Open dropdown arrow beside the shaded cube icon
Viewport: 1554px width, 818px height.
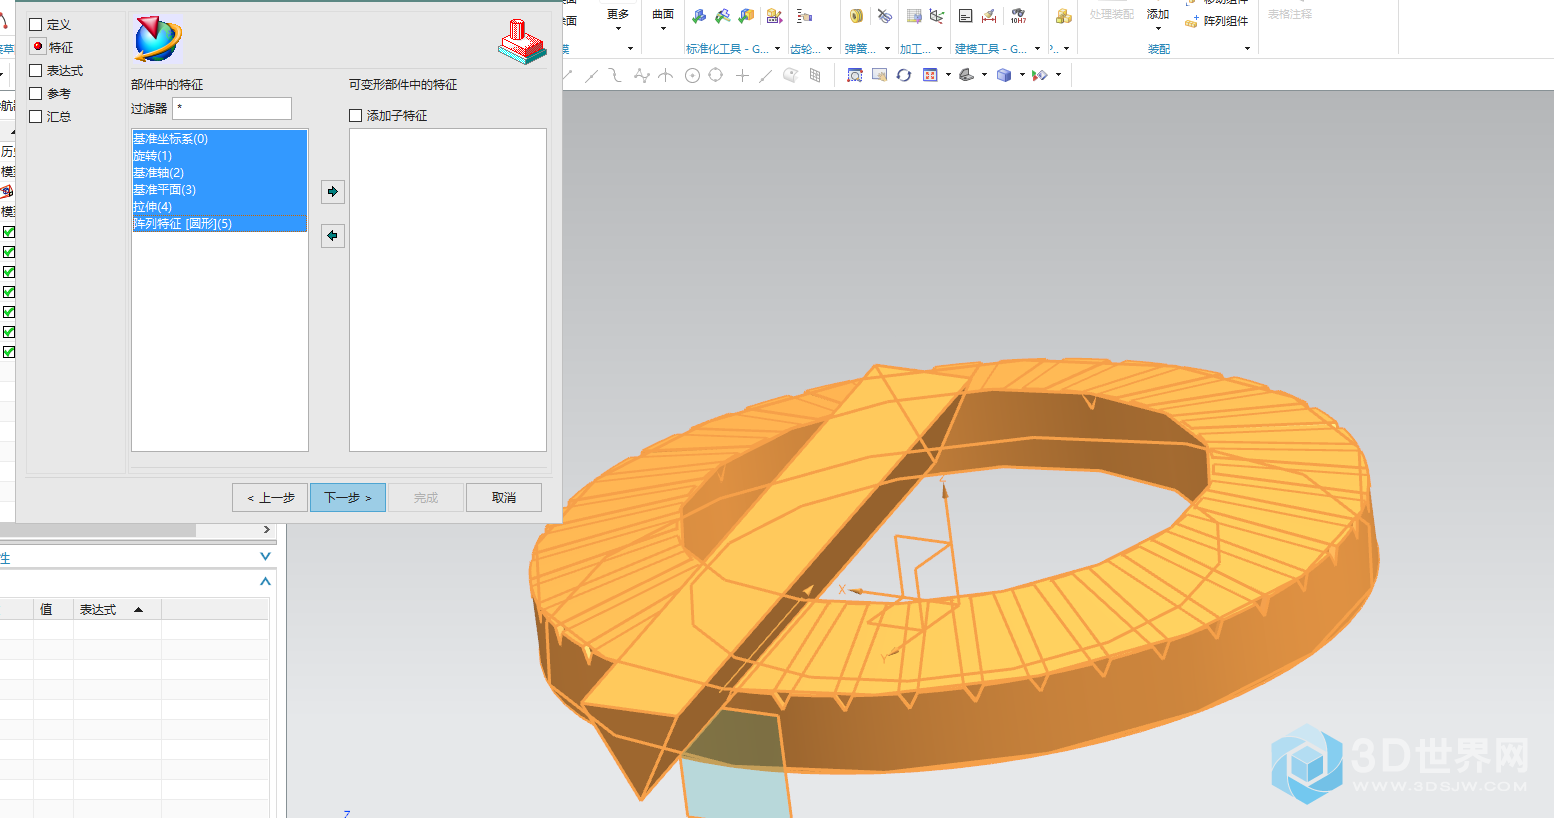coord(1022,75)
